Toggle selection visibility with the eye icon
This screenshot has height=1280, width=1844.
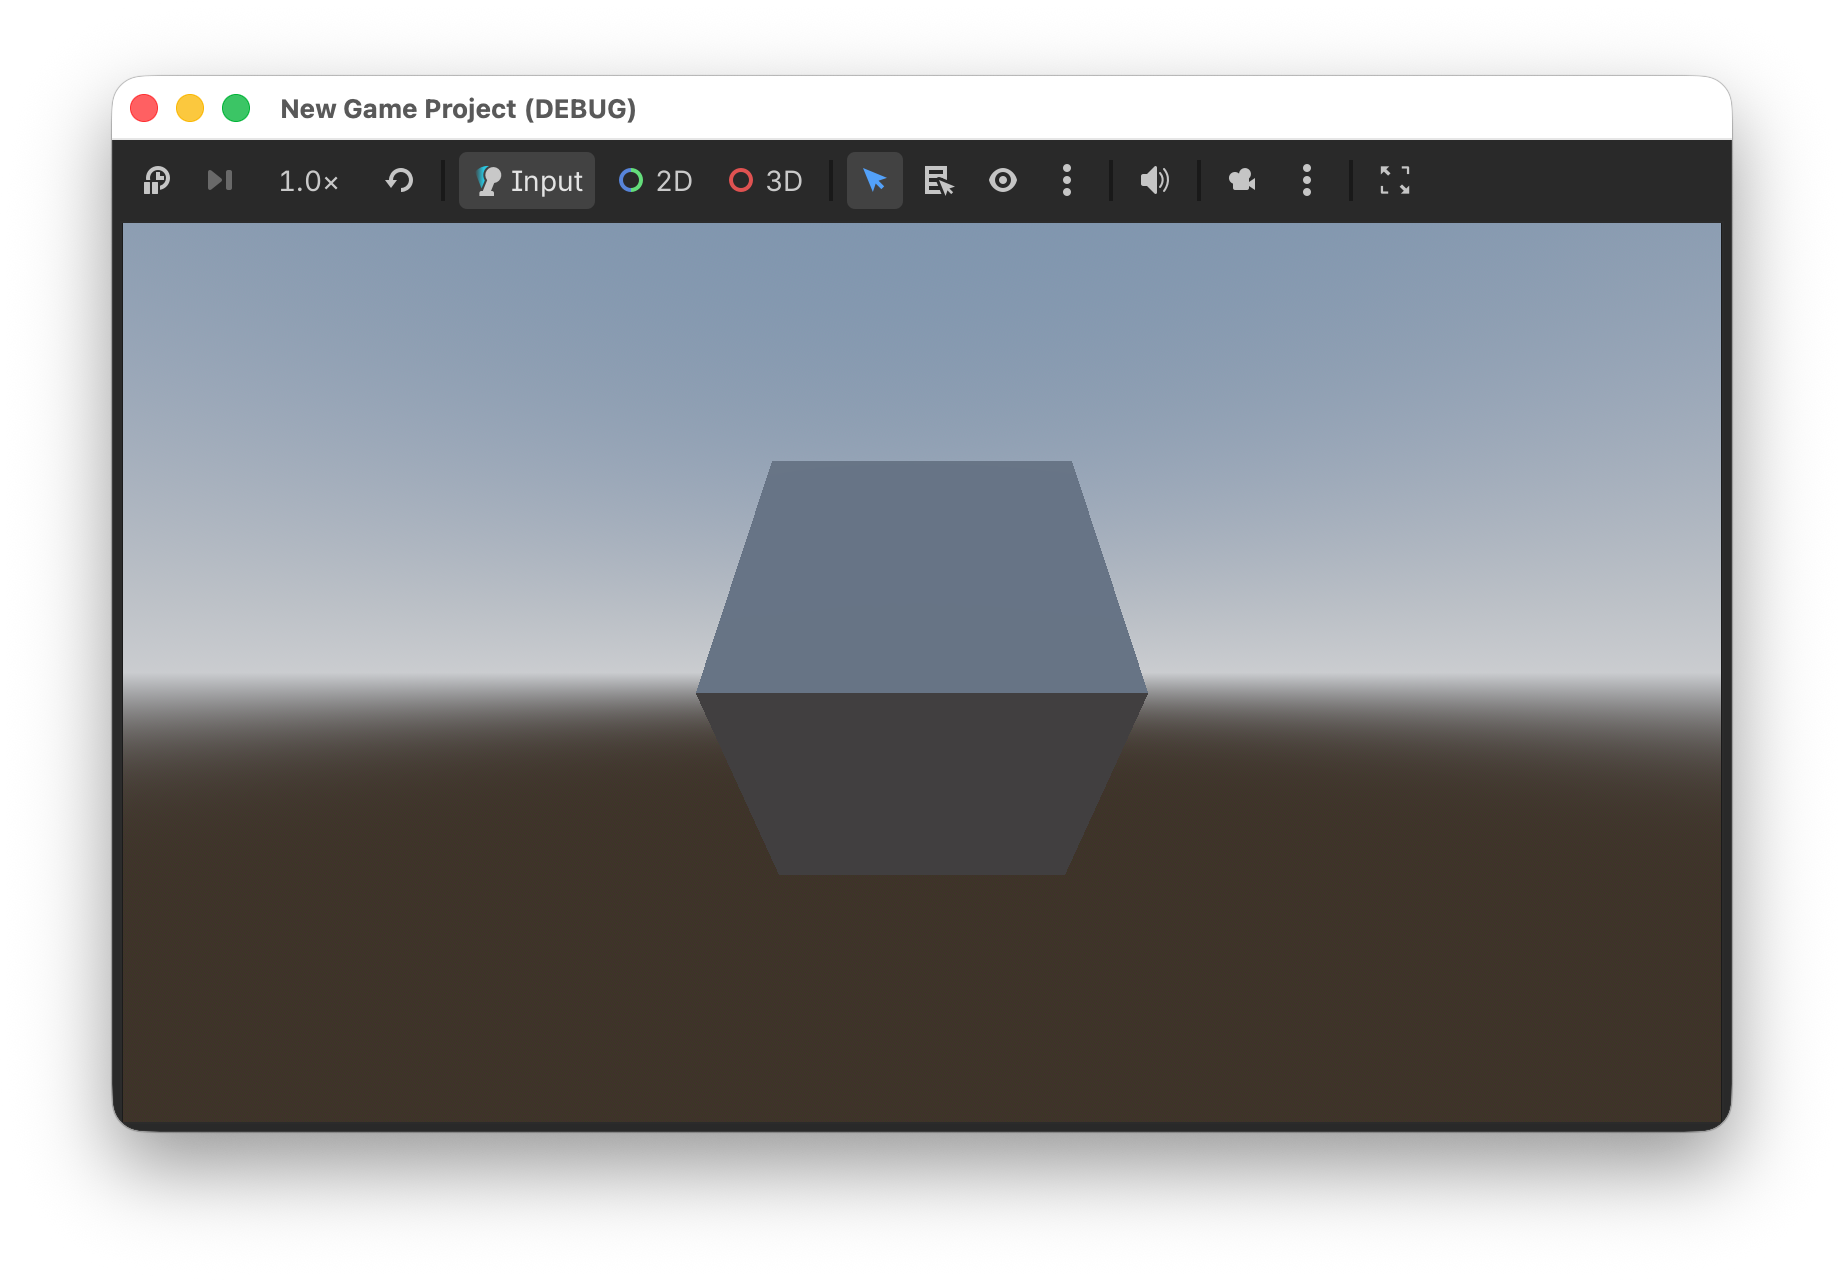(1002, 181)
